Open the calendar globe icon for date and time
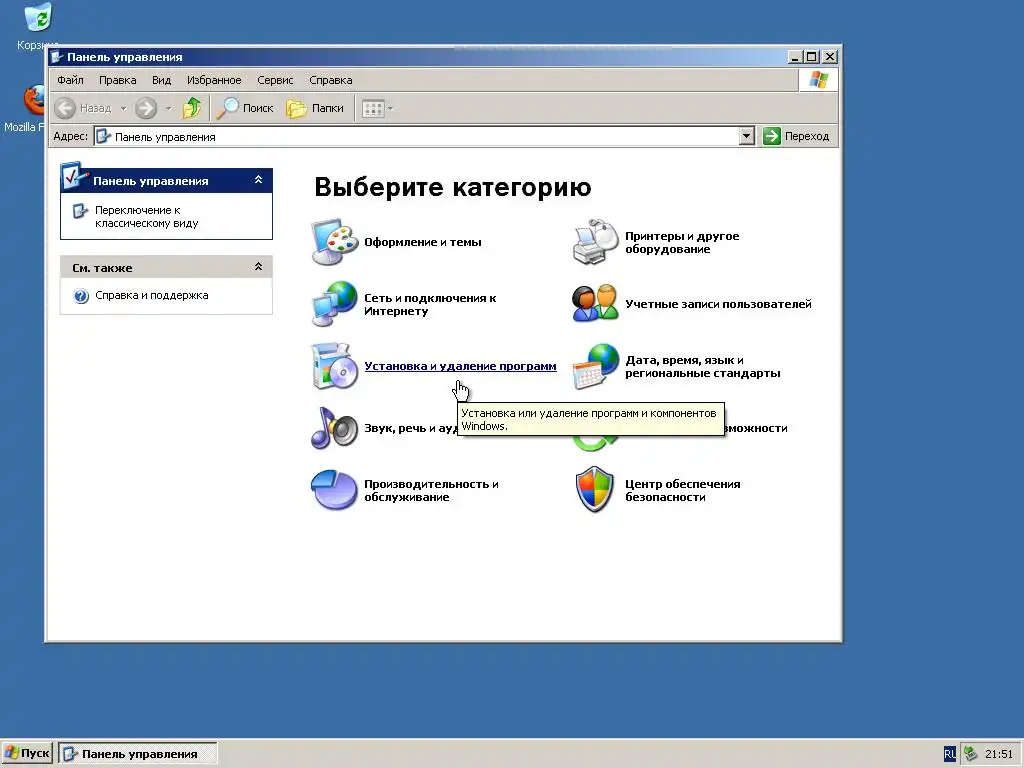 pos(595,366)
